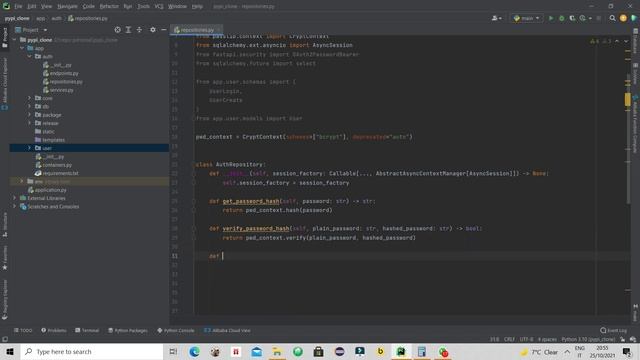Expand the package folder
Viewport: 640px width, 360px height.
(x=29, y=115)
